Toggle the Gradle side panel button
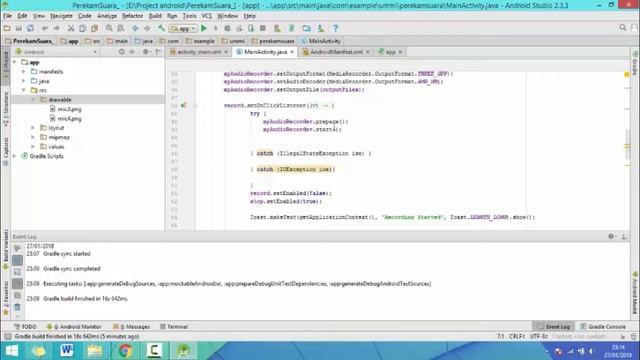This screenshot has width=640, height=360. click(x=635, y=63)
